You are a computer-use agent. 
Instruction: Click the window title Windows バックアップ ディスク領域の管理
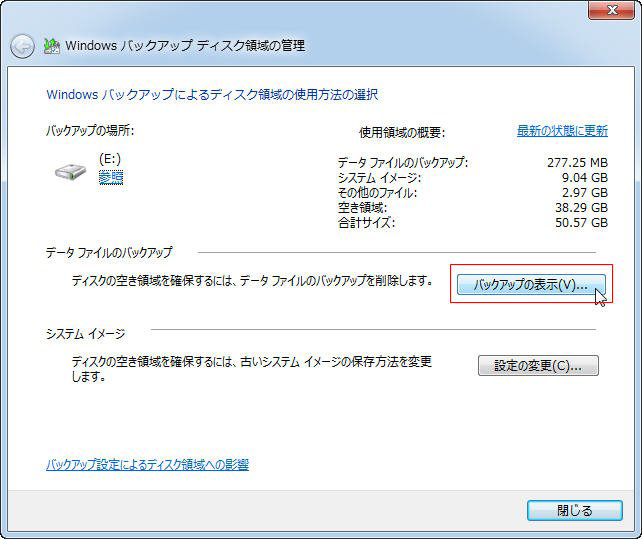click(185, 45)
